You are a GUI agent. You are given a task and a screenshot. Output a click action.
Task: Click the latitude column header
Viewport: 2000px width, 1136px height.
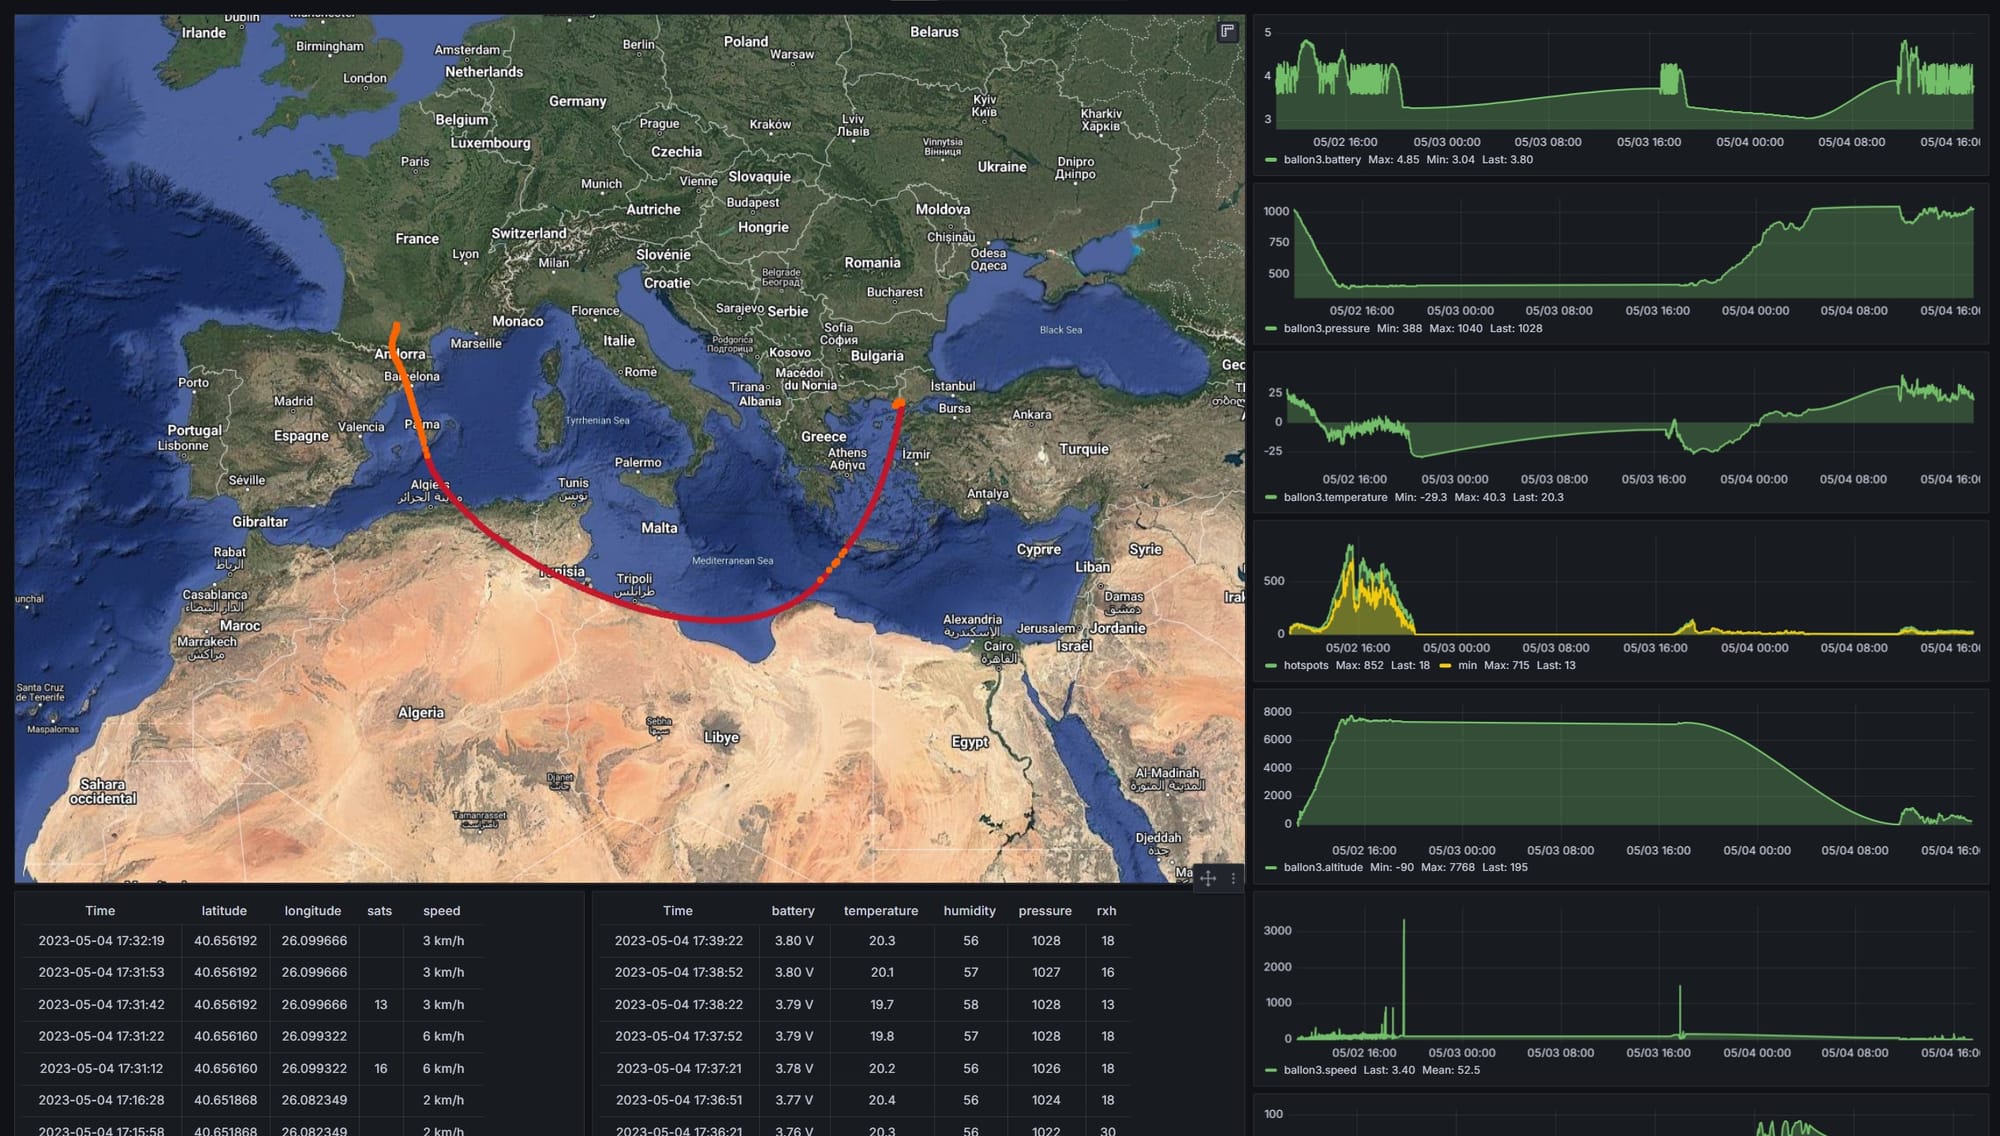pyautogui.click(x=224, y=910)
